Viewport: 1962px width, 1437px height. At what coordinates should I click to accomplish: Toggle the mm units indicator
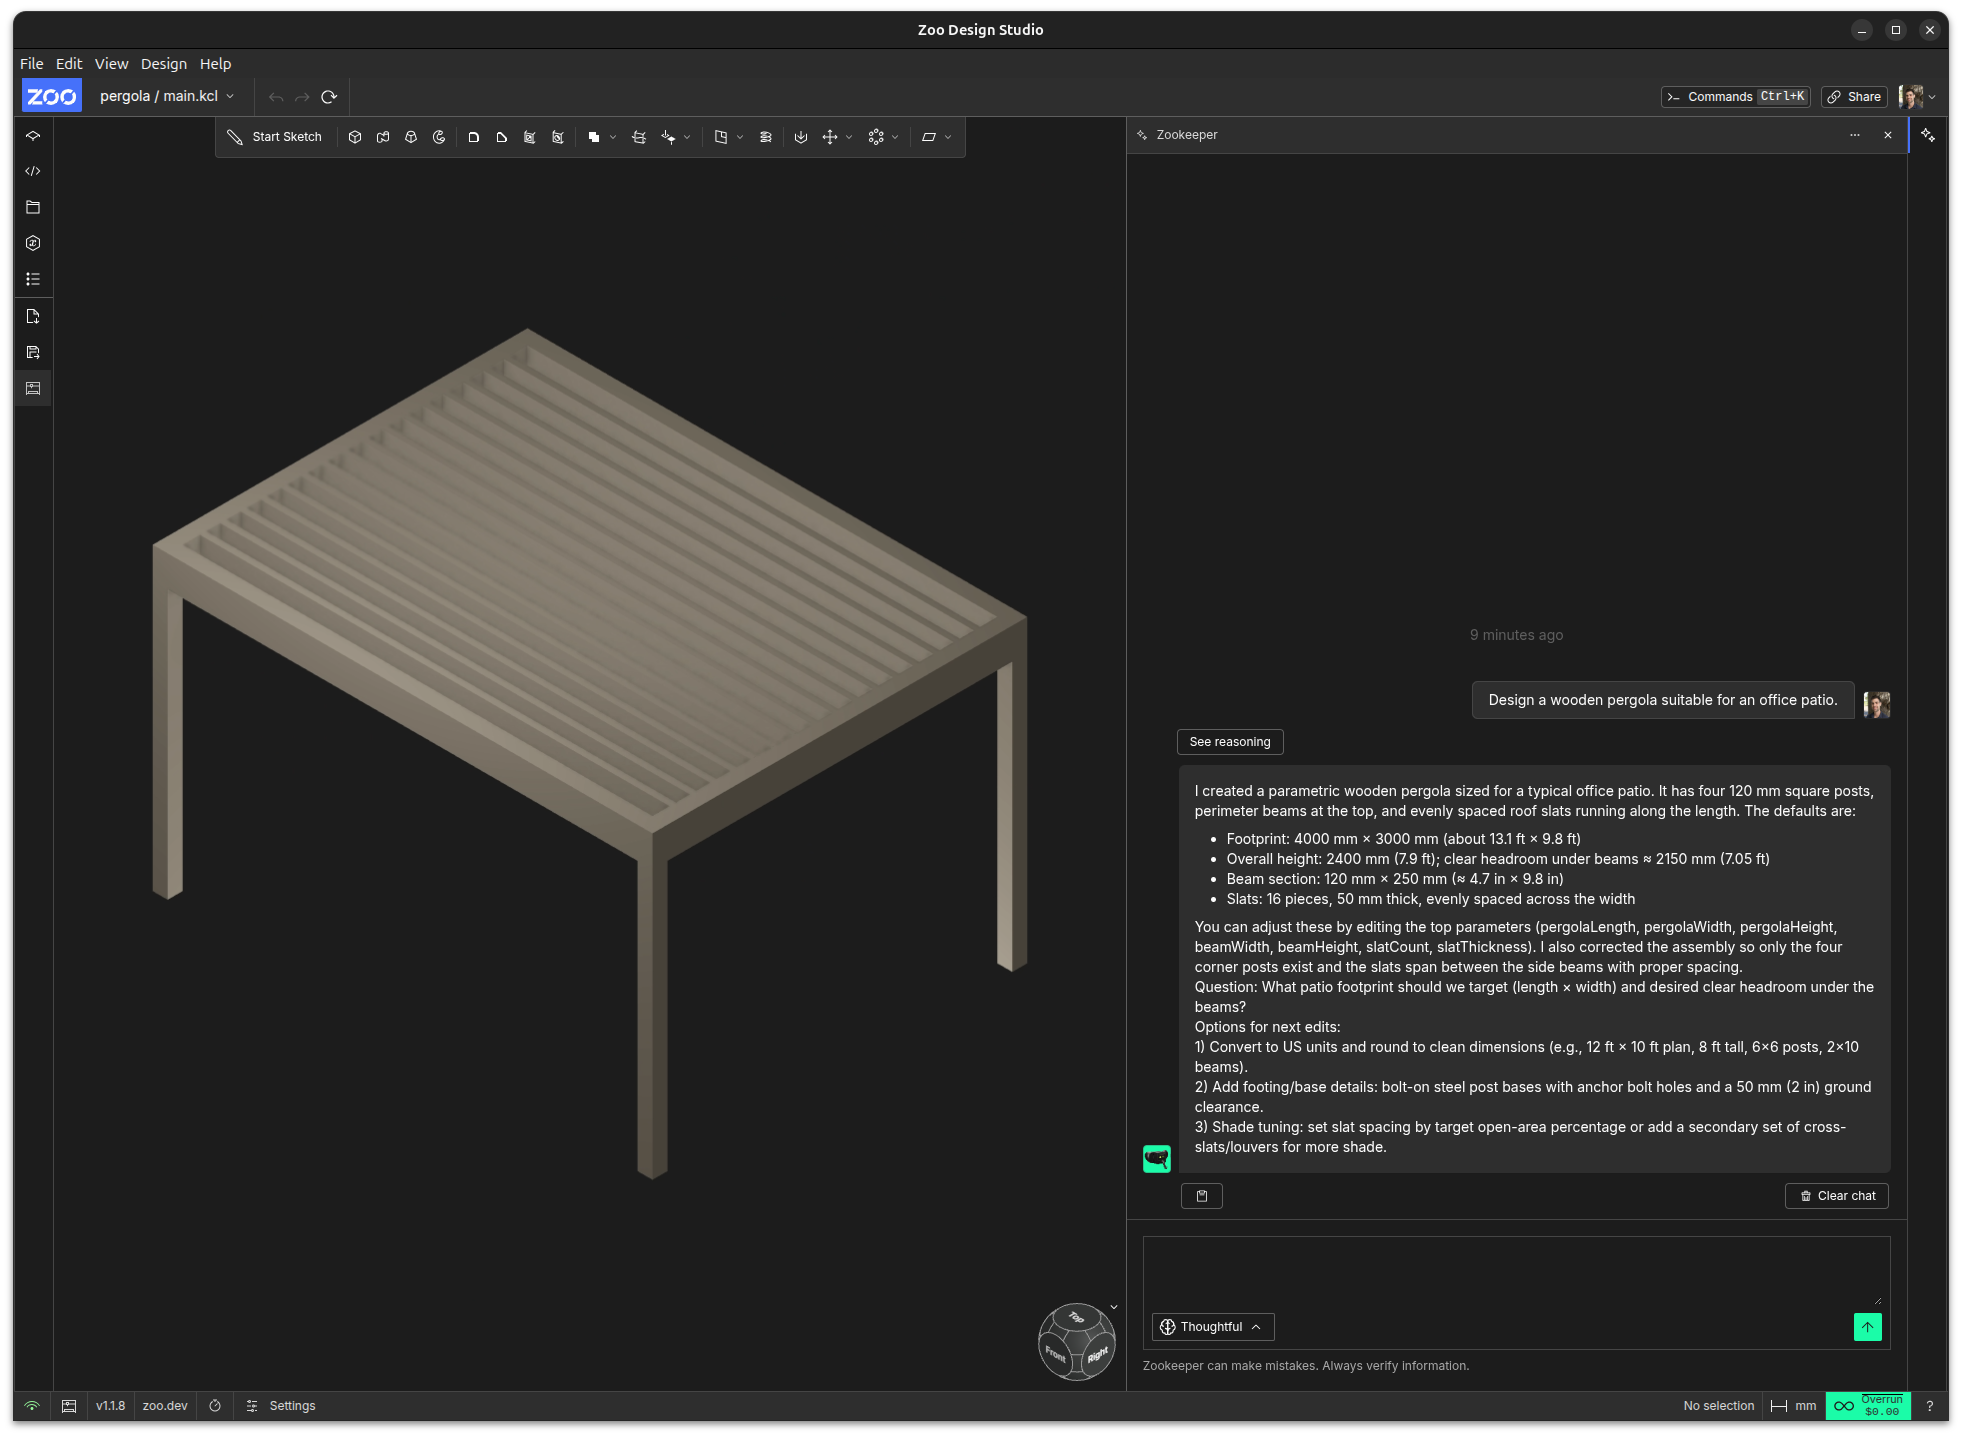point(1794,1406)
